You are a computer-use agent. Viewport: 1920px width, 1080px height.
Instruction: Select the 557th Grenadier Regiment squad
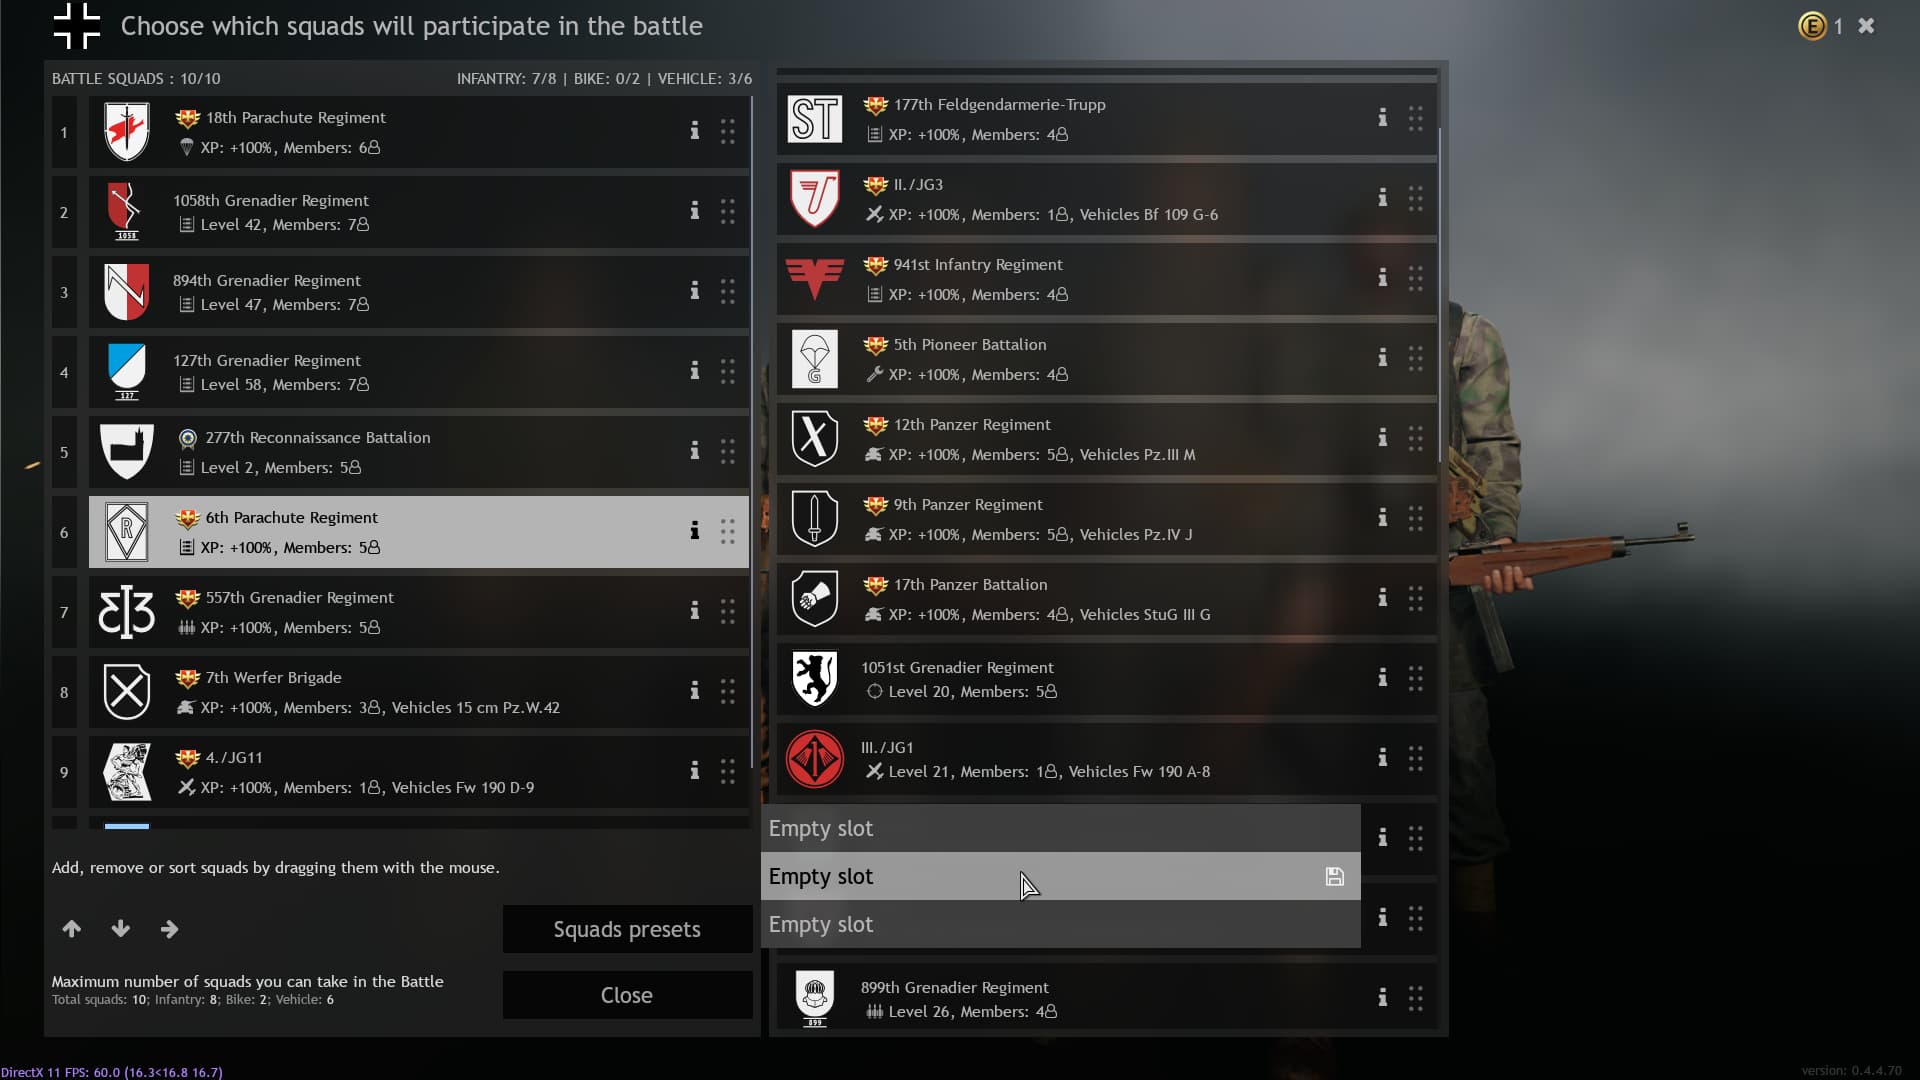418,612
